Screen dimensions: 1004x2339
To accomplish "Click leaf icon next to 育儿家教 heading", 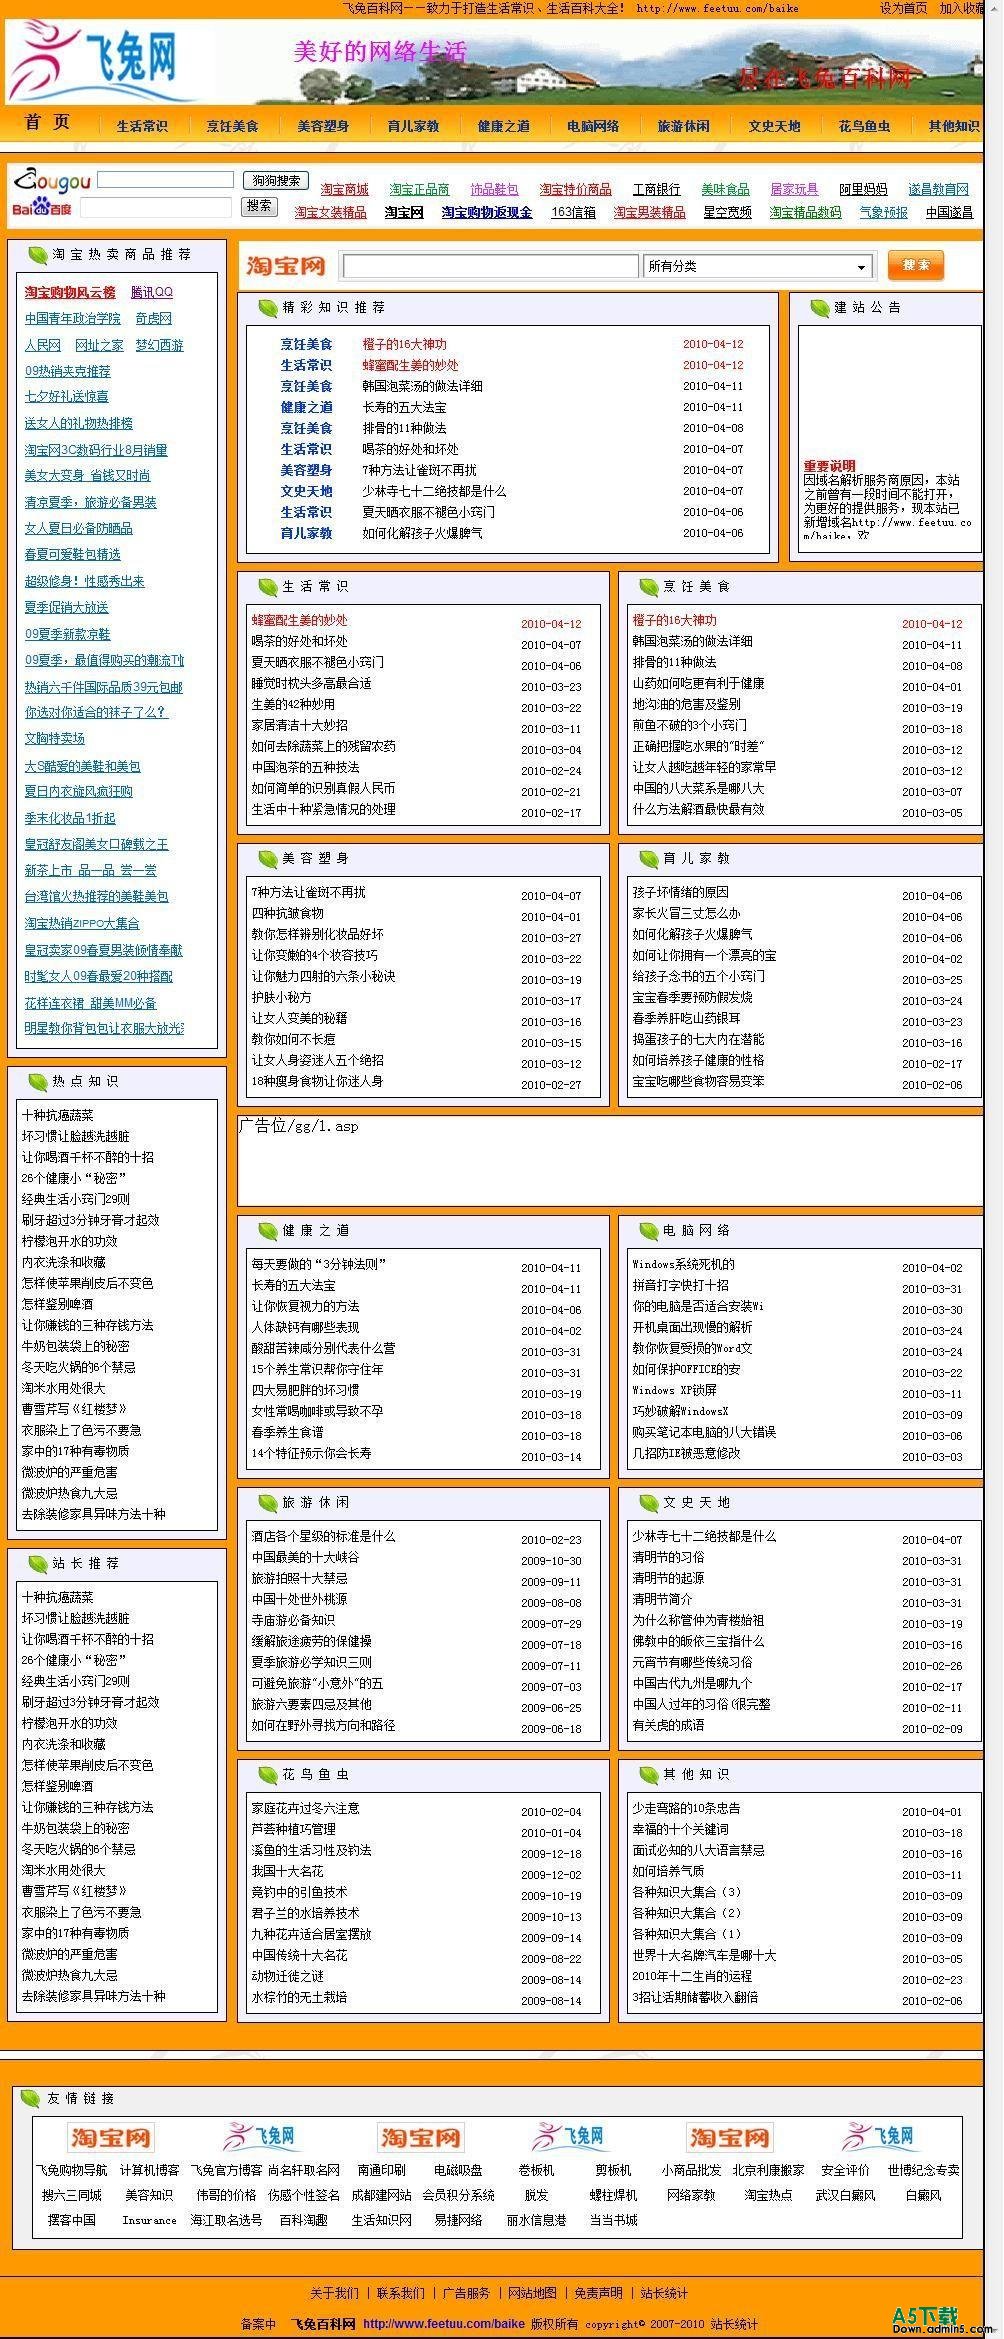I will click(x=648, y=859).
